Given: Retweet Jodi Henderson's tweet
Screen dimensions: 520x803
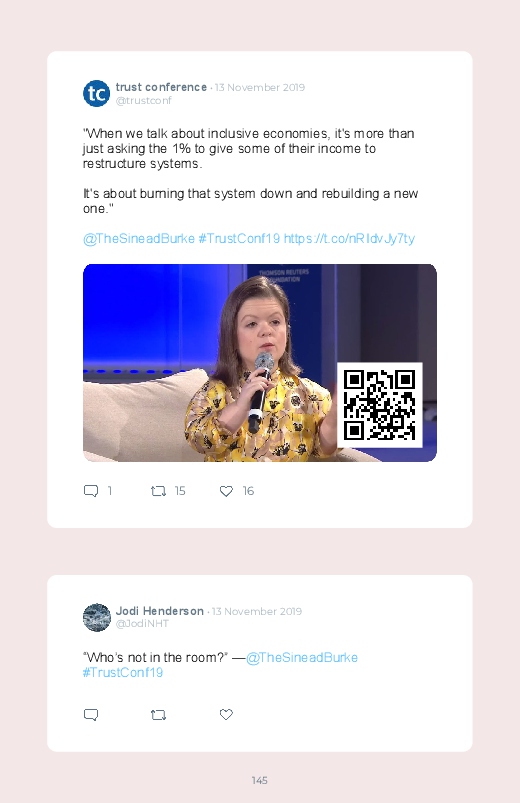Looking at the screenshot, I should click(x=158, y=714).
